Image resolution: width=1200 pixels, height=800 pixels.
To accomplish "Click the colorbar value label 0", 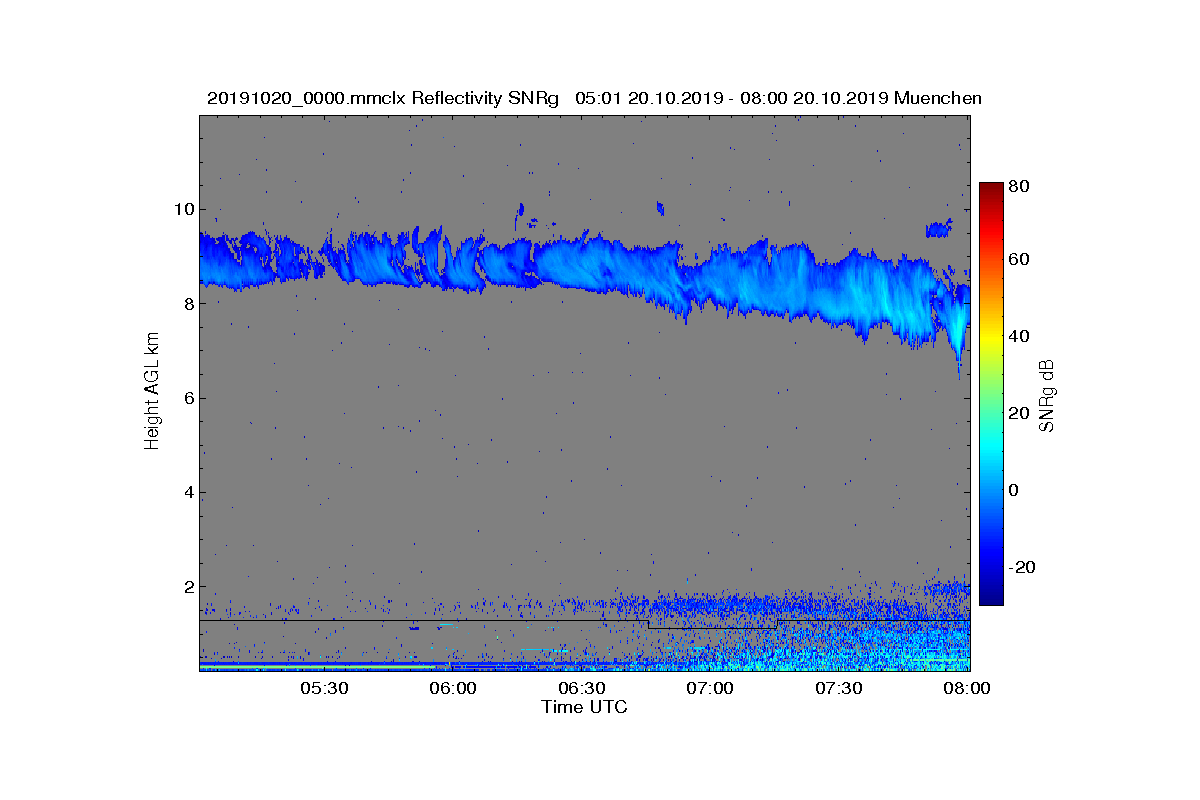I will (1015, 491).
